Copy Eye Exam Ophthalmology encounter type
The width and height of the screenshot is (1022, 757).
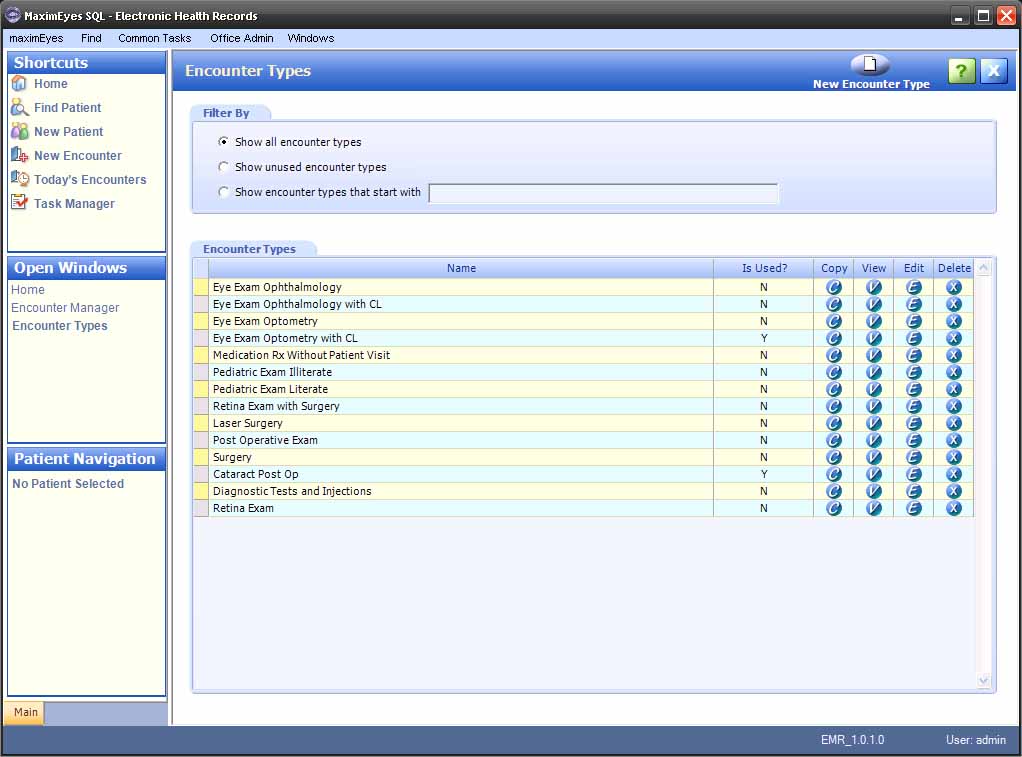click(x=834, y=287)
